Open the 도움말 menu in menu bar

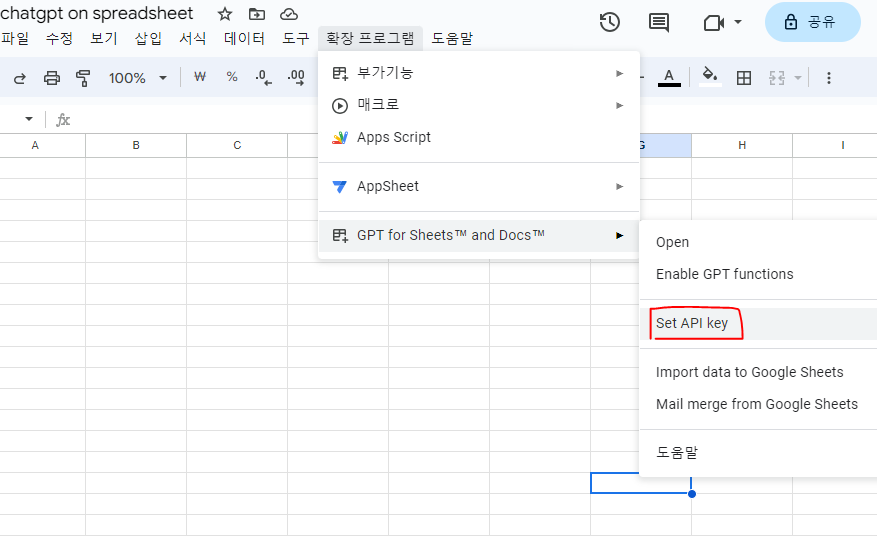tap(452, 38)
